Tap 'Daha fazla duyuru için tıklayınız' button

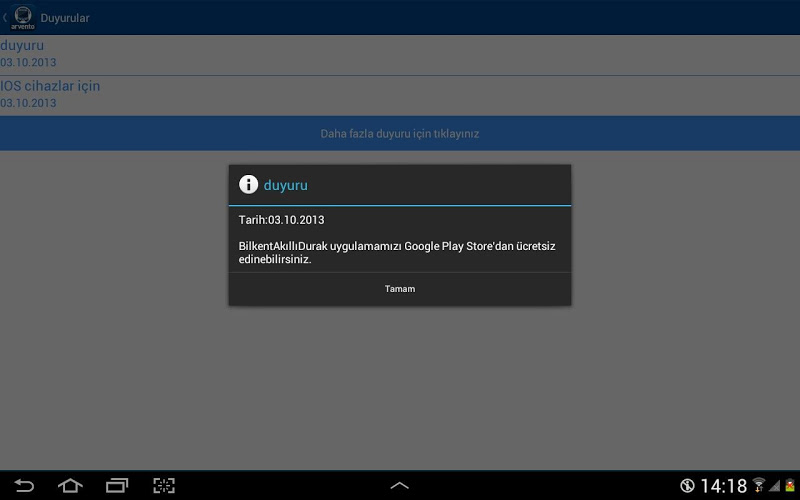coord(400,133)
